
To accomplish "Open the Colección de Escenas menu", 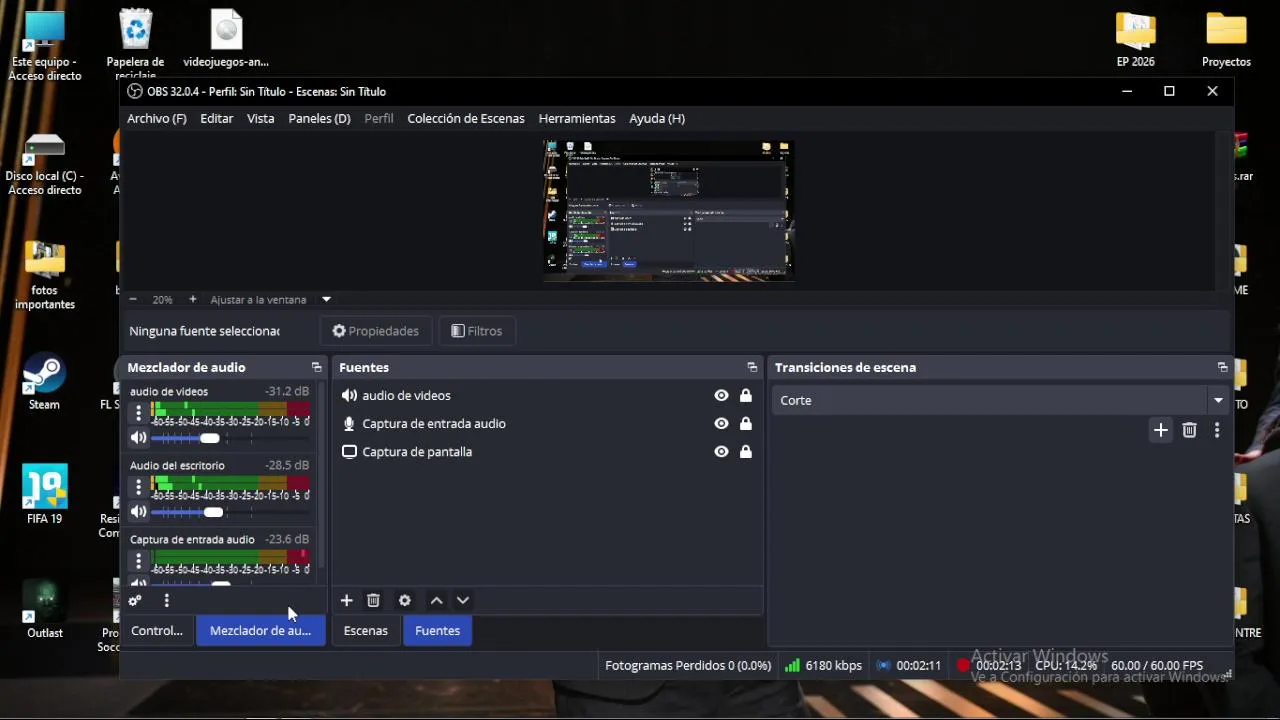I will (x=466, y=118).
